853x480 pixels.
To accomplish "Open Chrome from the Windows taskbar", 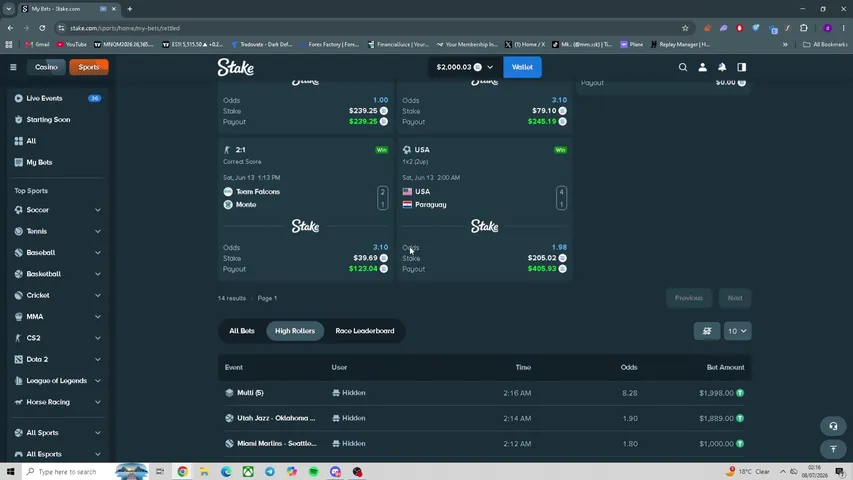I will point(182,471).
